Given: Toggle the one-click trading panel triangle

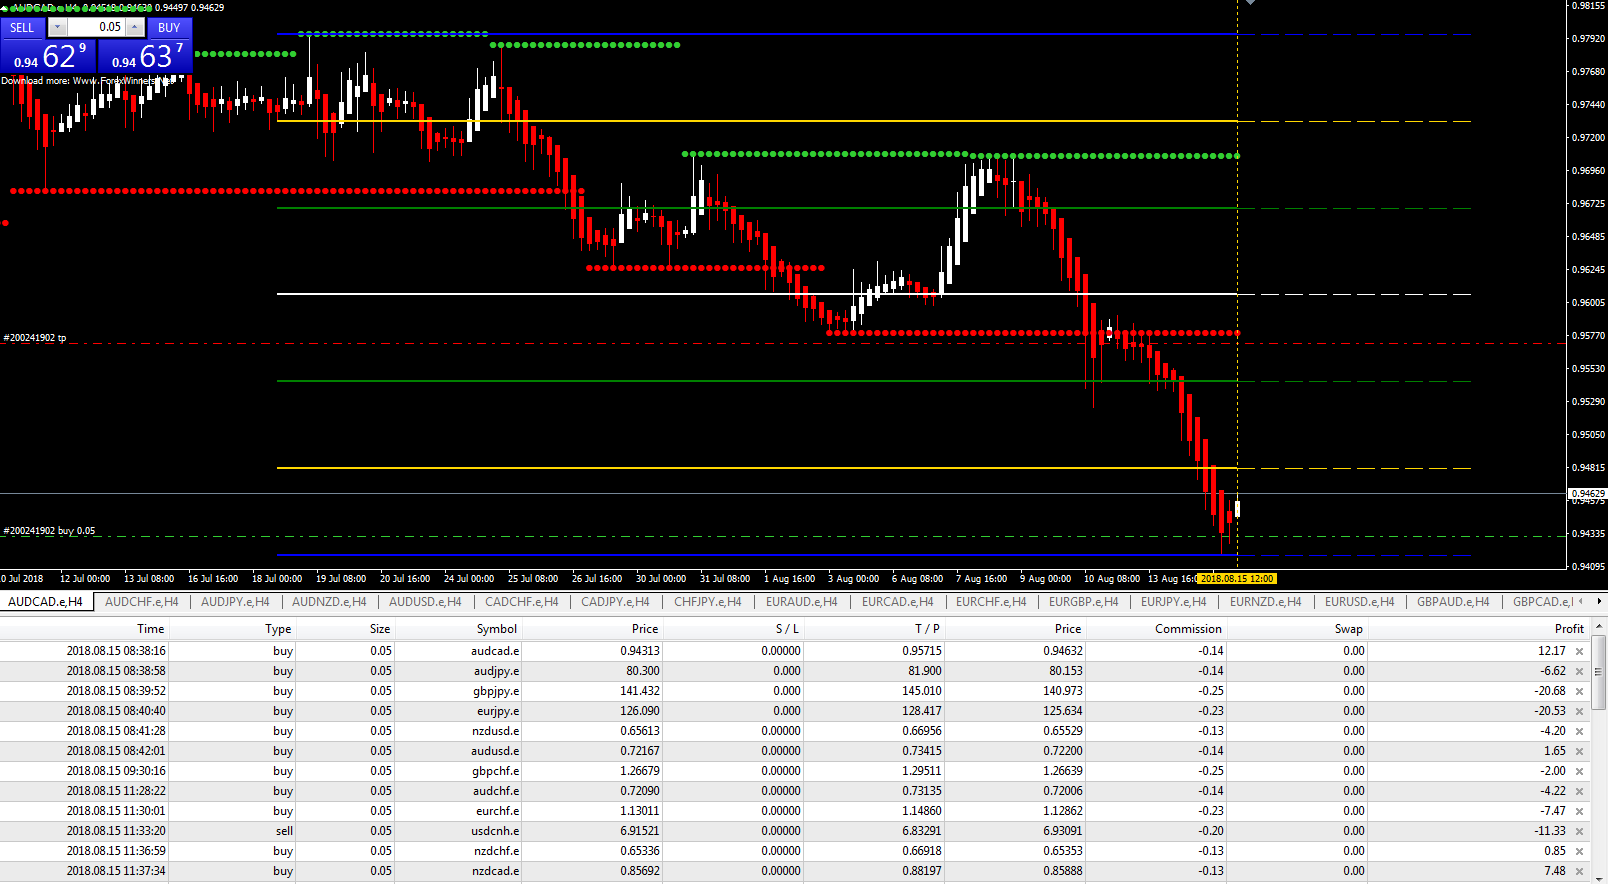Looking at the screenshot, I should click(x=5, y=8).
